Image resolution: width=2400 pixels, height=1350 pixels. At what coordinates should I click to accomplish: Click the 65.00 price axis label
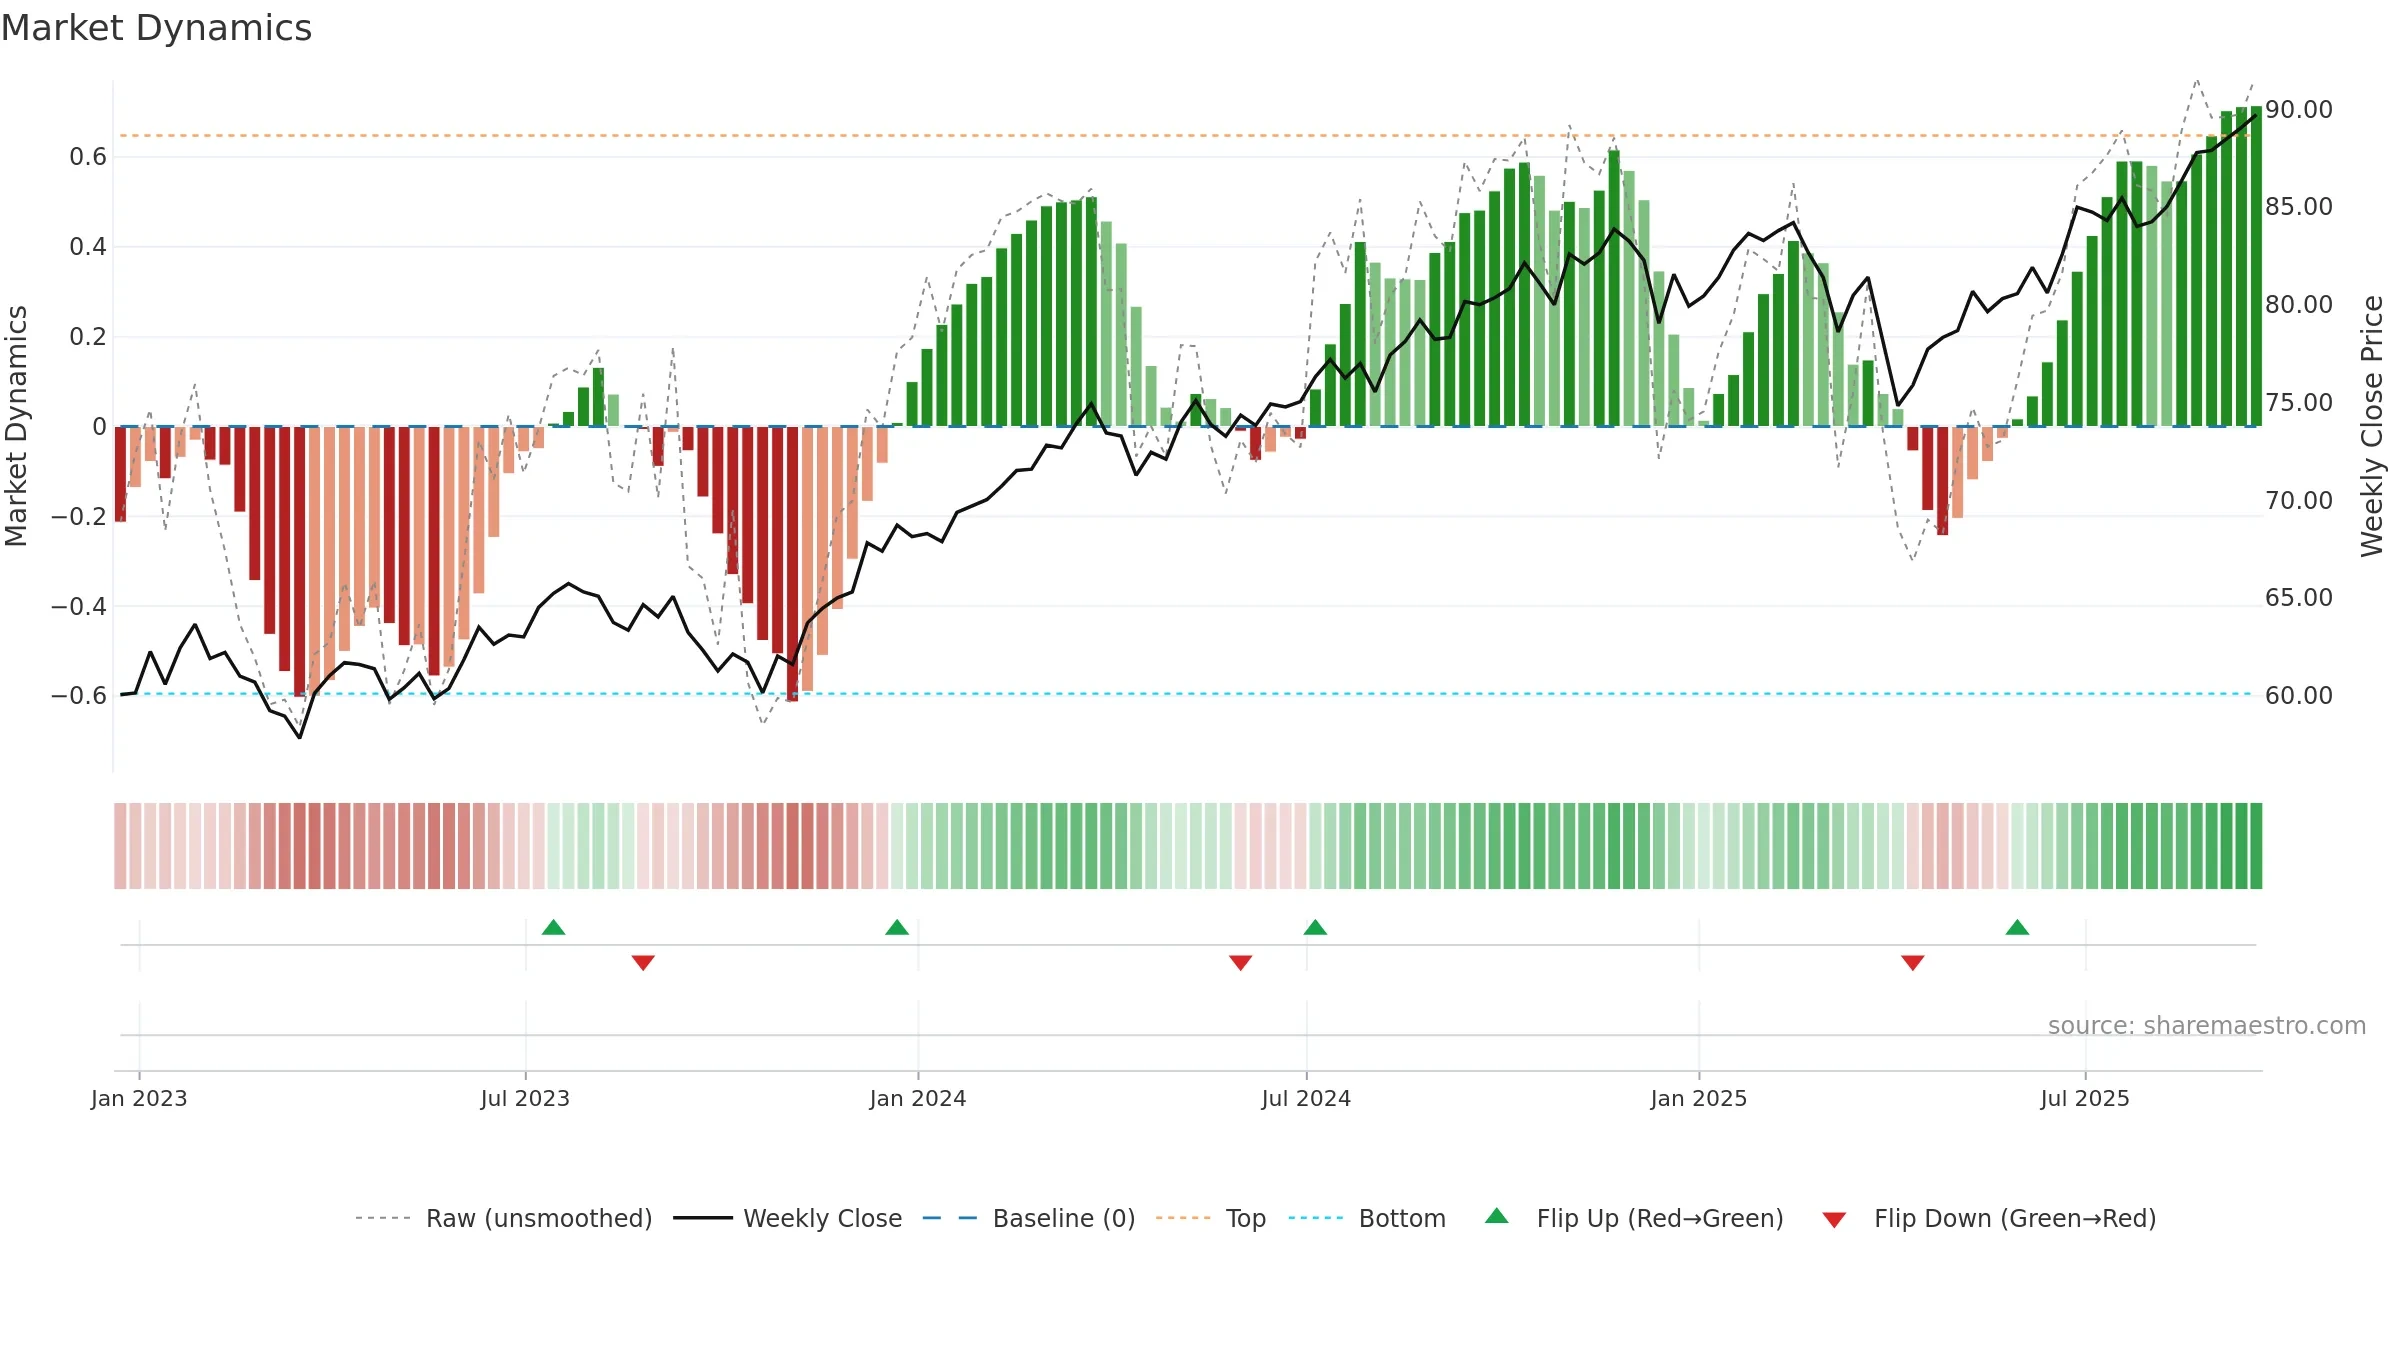point(2299,597)
